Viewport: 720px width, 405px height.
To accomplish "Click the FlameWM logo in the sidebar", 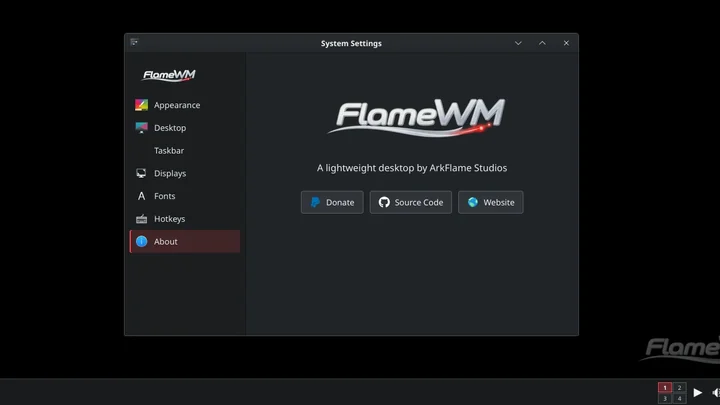I will [x=169, y=75].
